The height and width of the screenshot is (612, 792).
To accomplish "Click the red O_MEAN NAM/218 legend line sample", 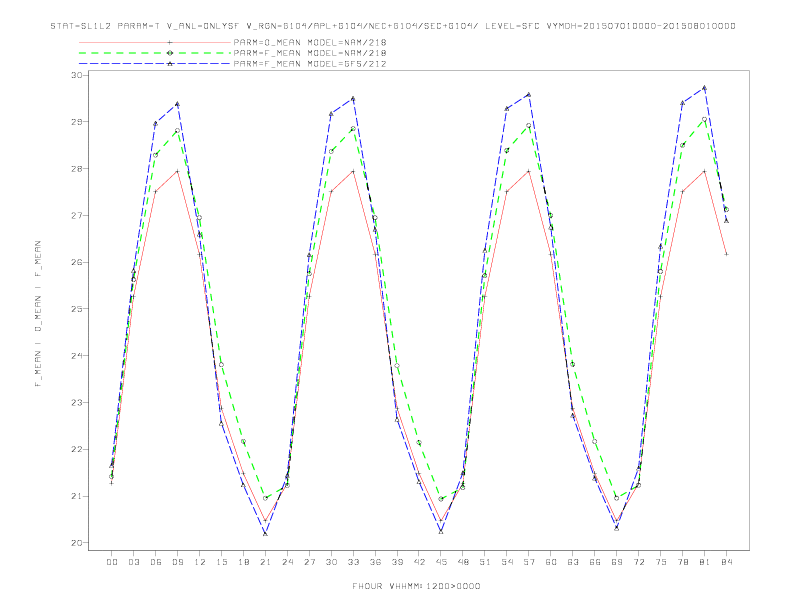I will 155,42.
